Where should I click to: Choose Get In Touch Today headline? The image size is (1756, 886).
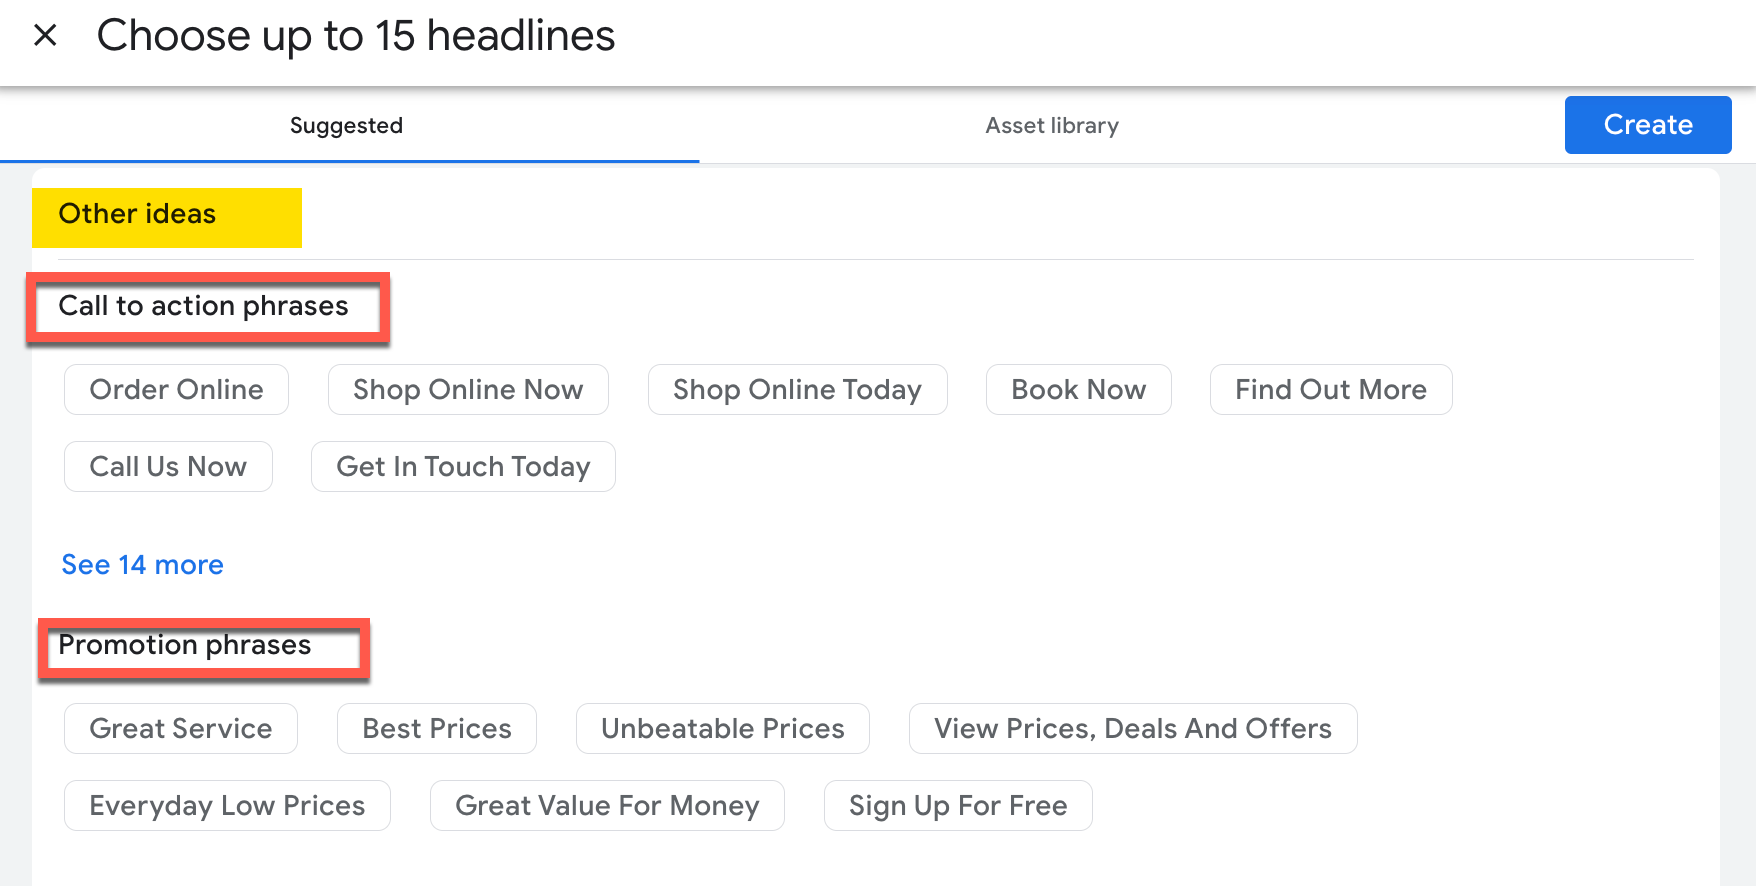(462, 466)
